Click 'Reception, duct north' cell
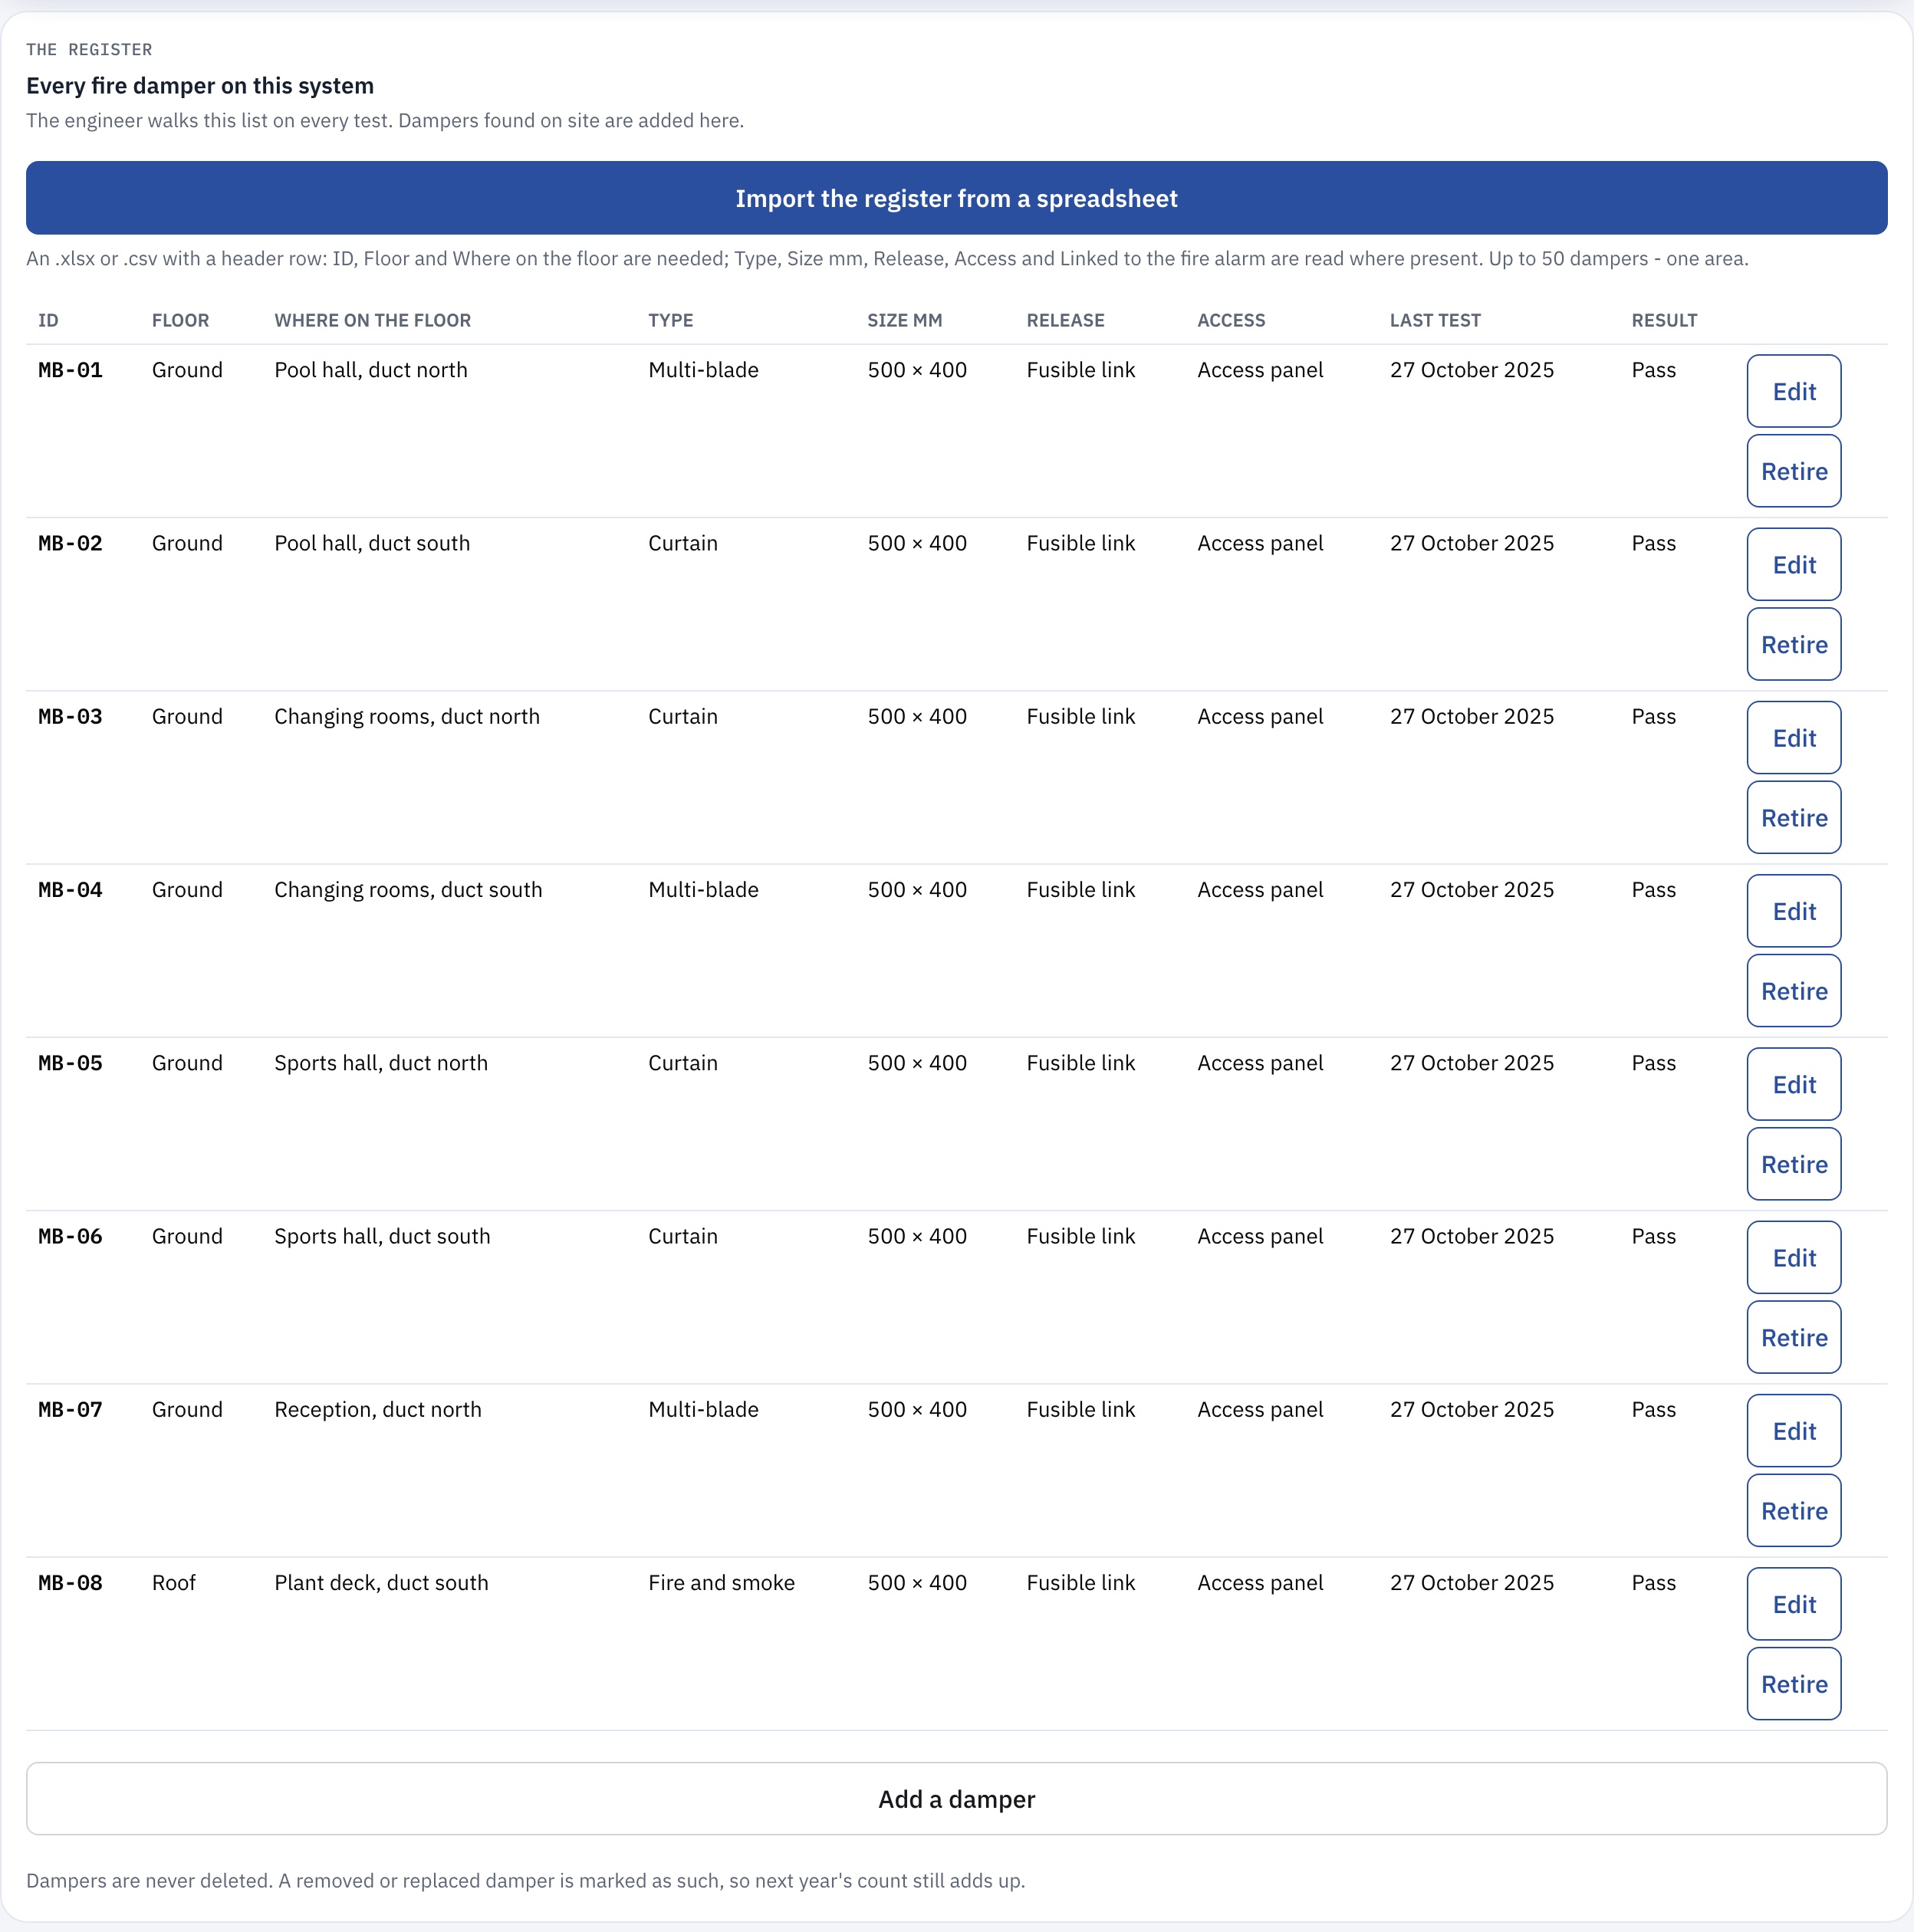This screenshot has height=1932, width=1914. 378,1410
